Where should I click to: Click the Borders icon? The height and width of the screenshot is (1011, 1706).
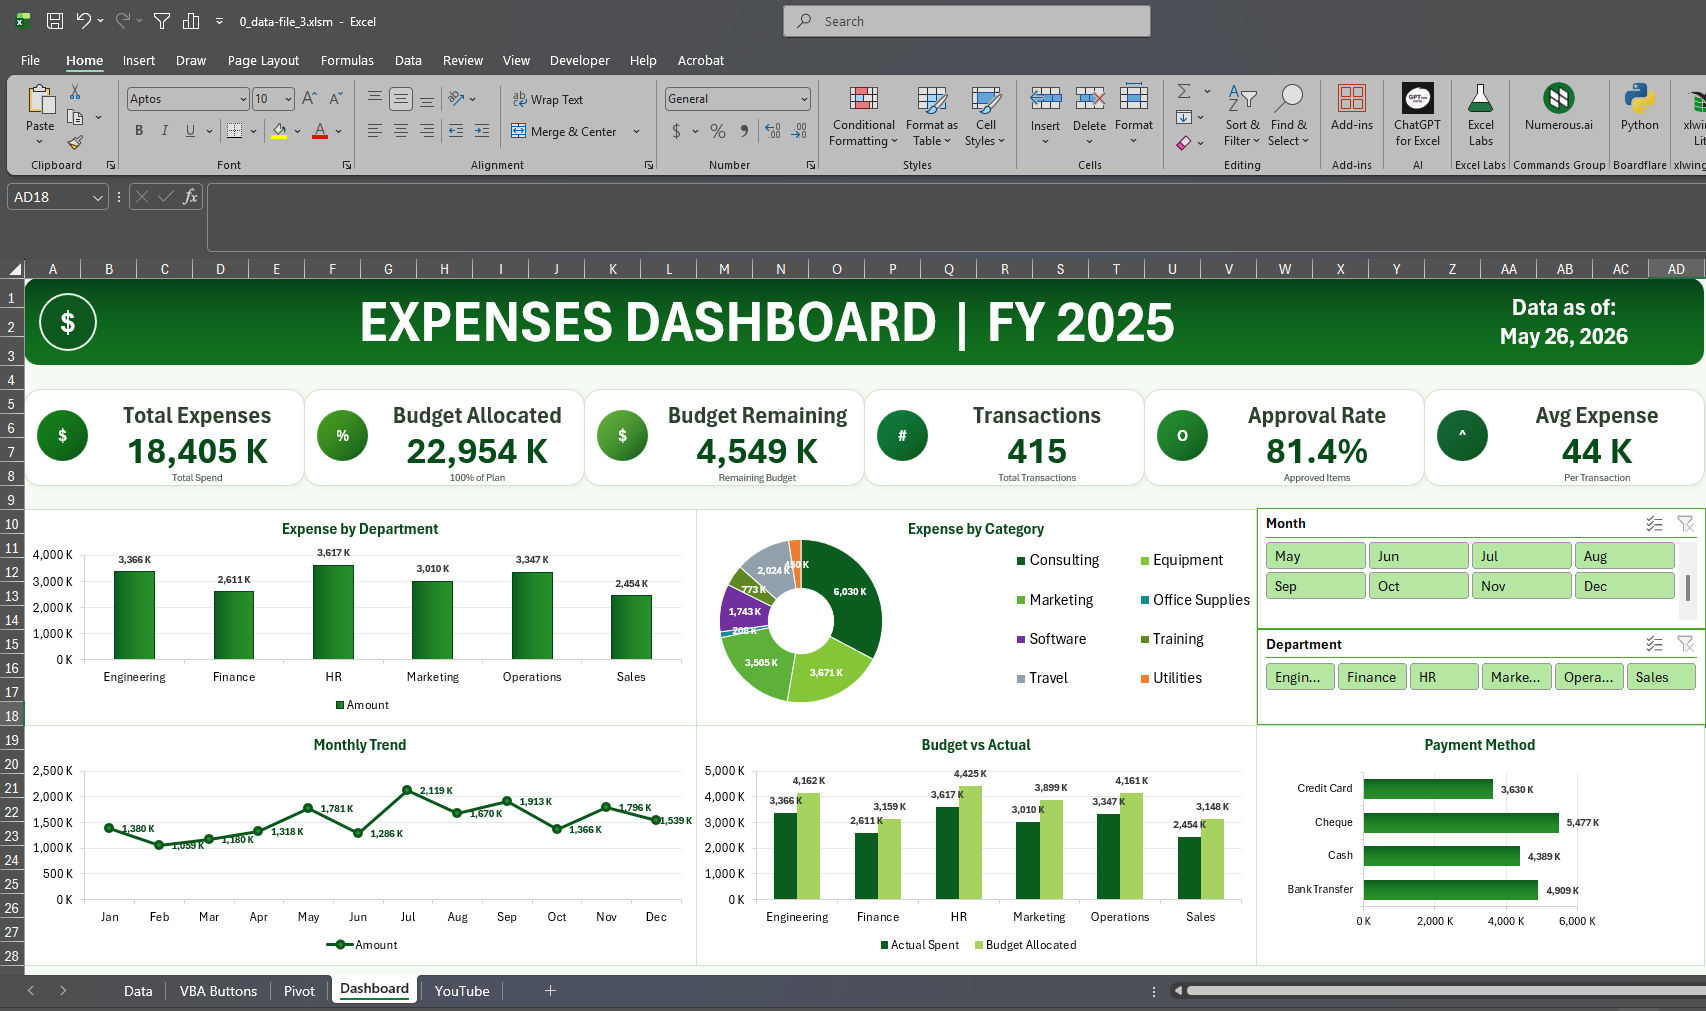coord(234,131)
